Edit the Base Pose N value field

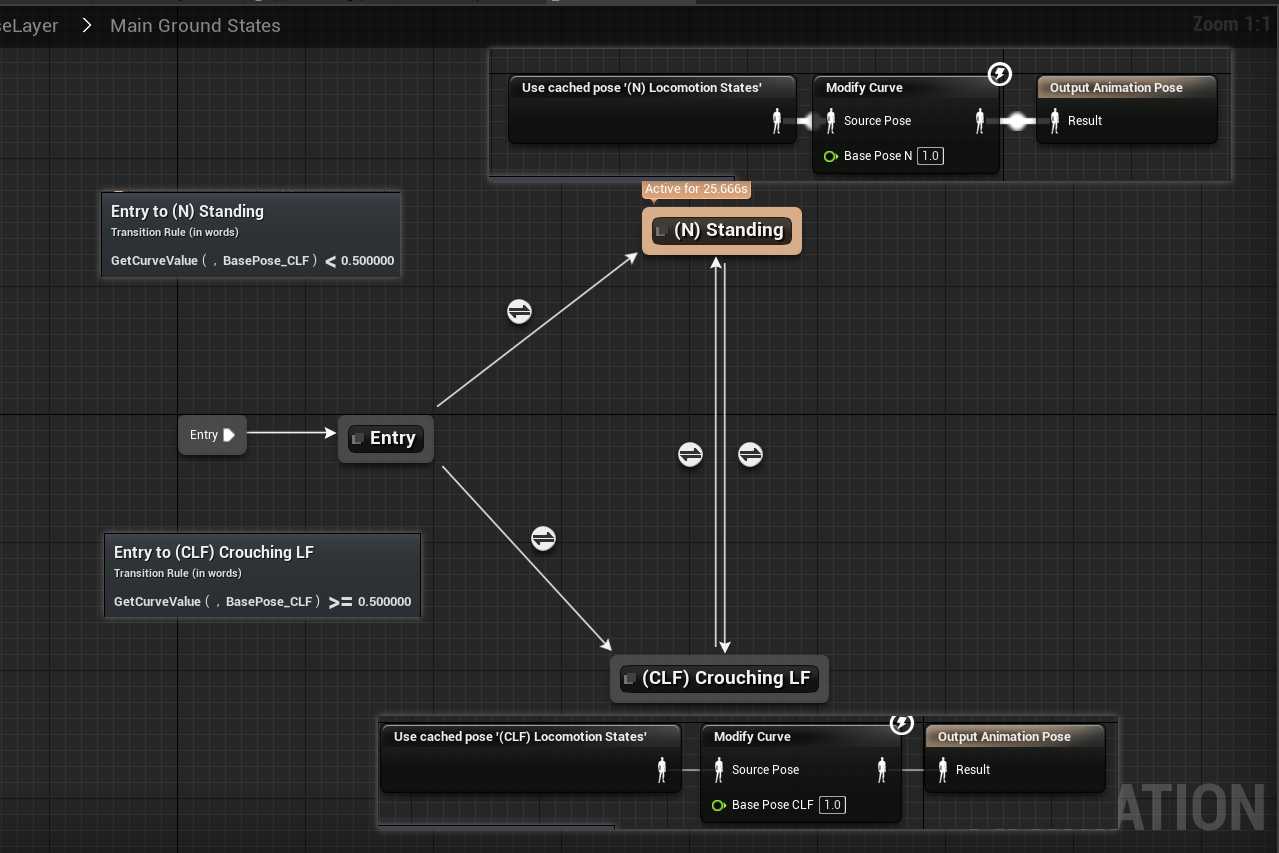(930, 156)
